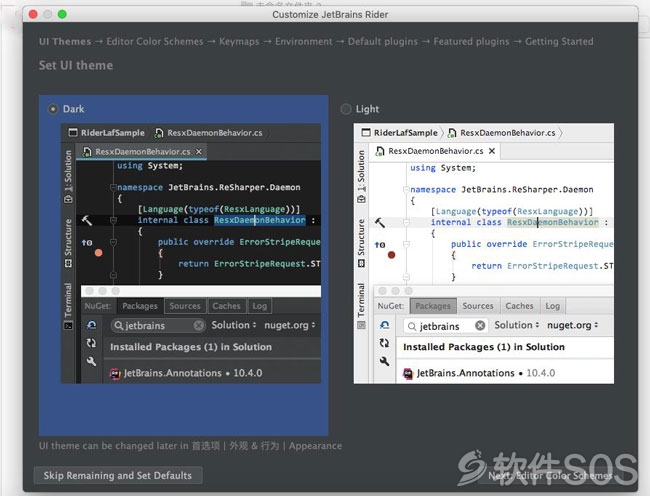The image size is (650, 496).
Task: Click the jetbrains search field in light preview
Action: pyautogui.click(x=446, y=326)
